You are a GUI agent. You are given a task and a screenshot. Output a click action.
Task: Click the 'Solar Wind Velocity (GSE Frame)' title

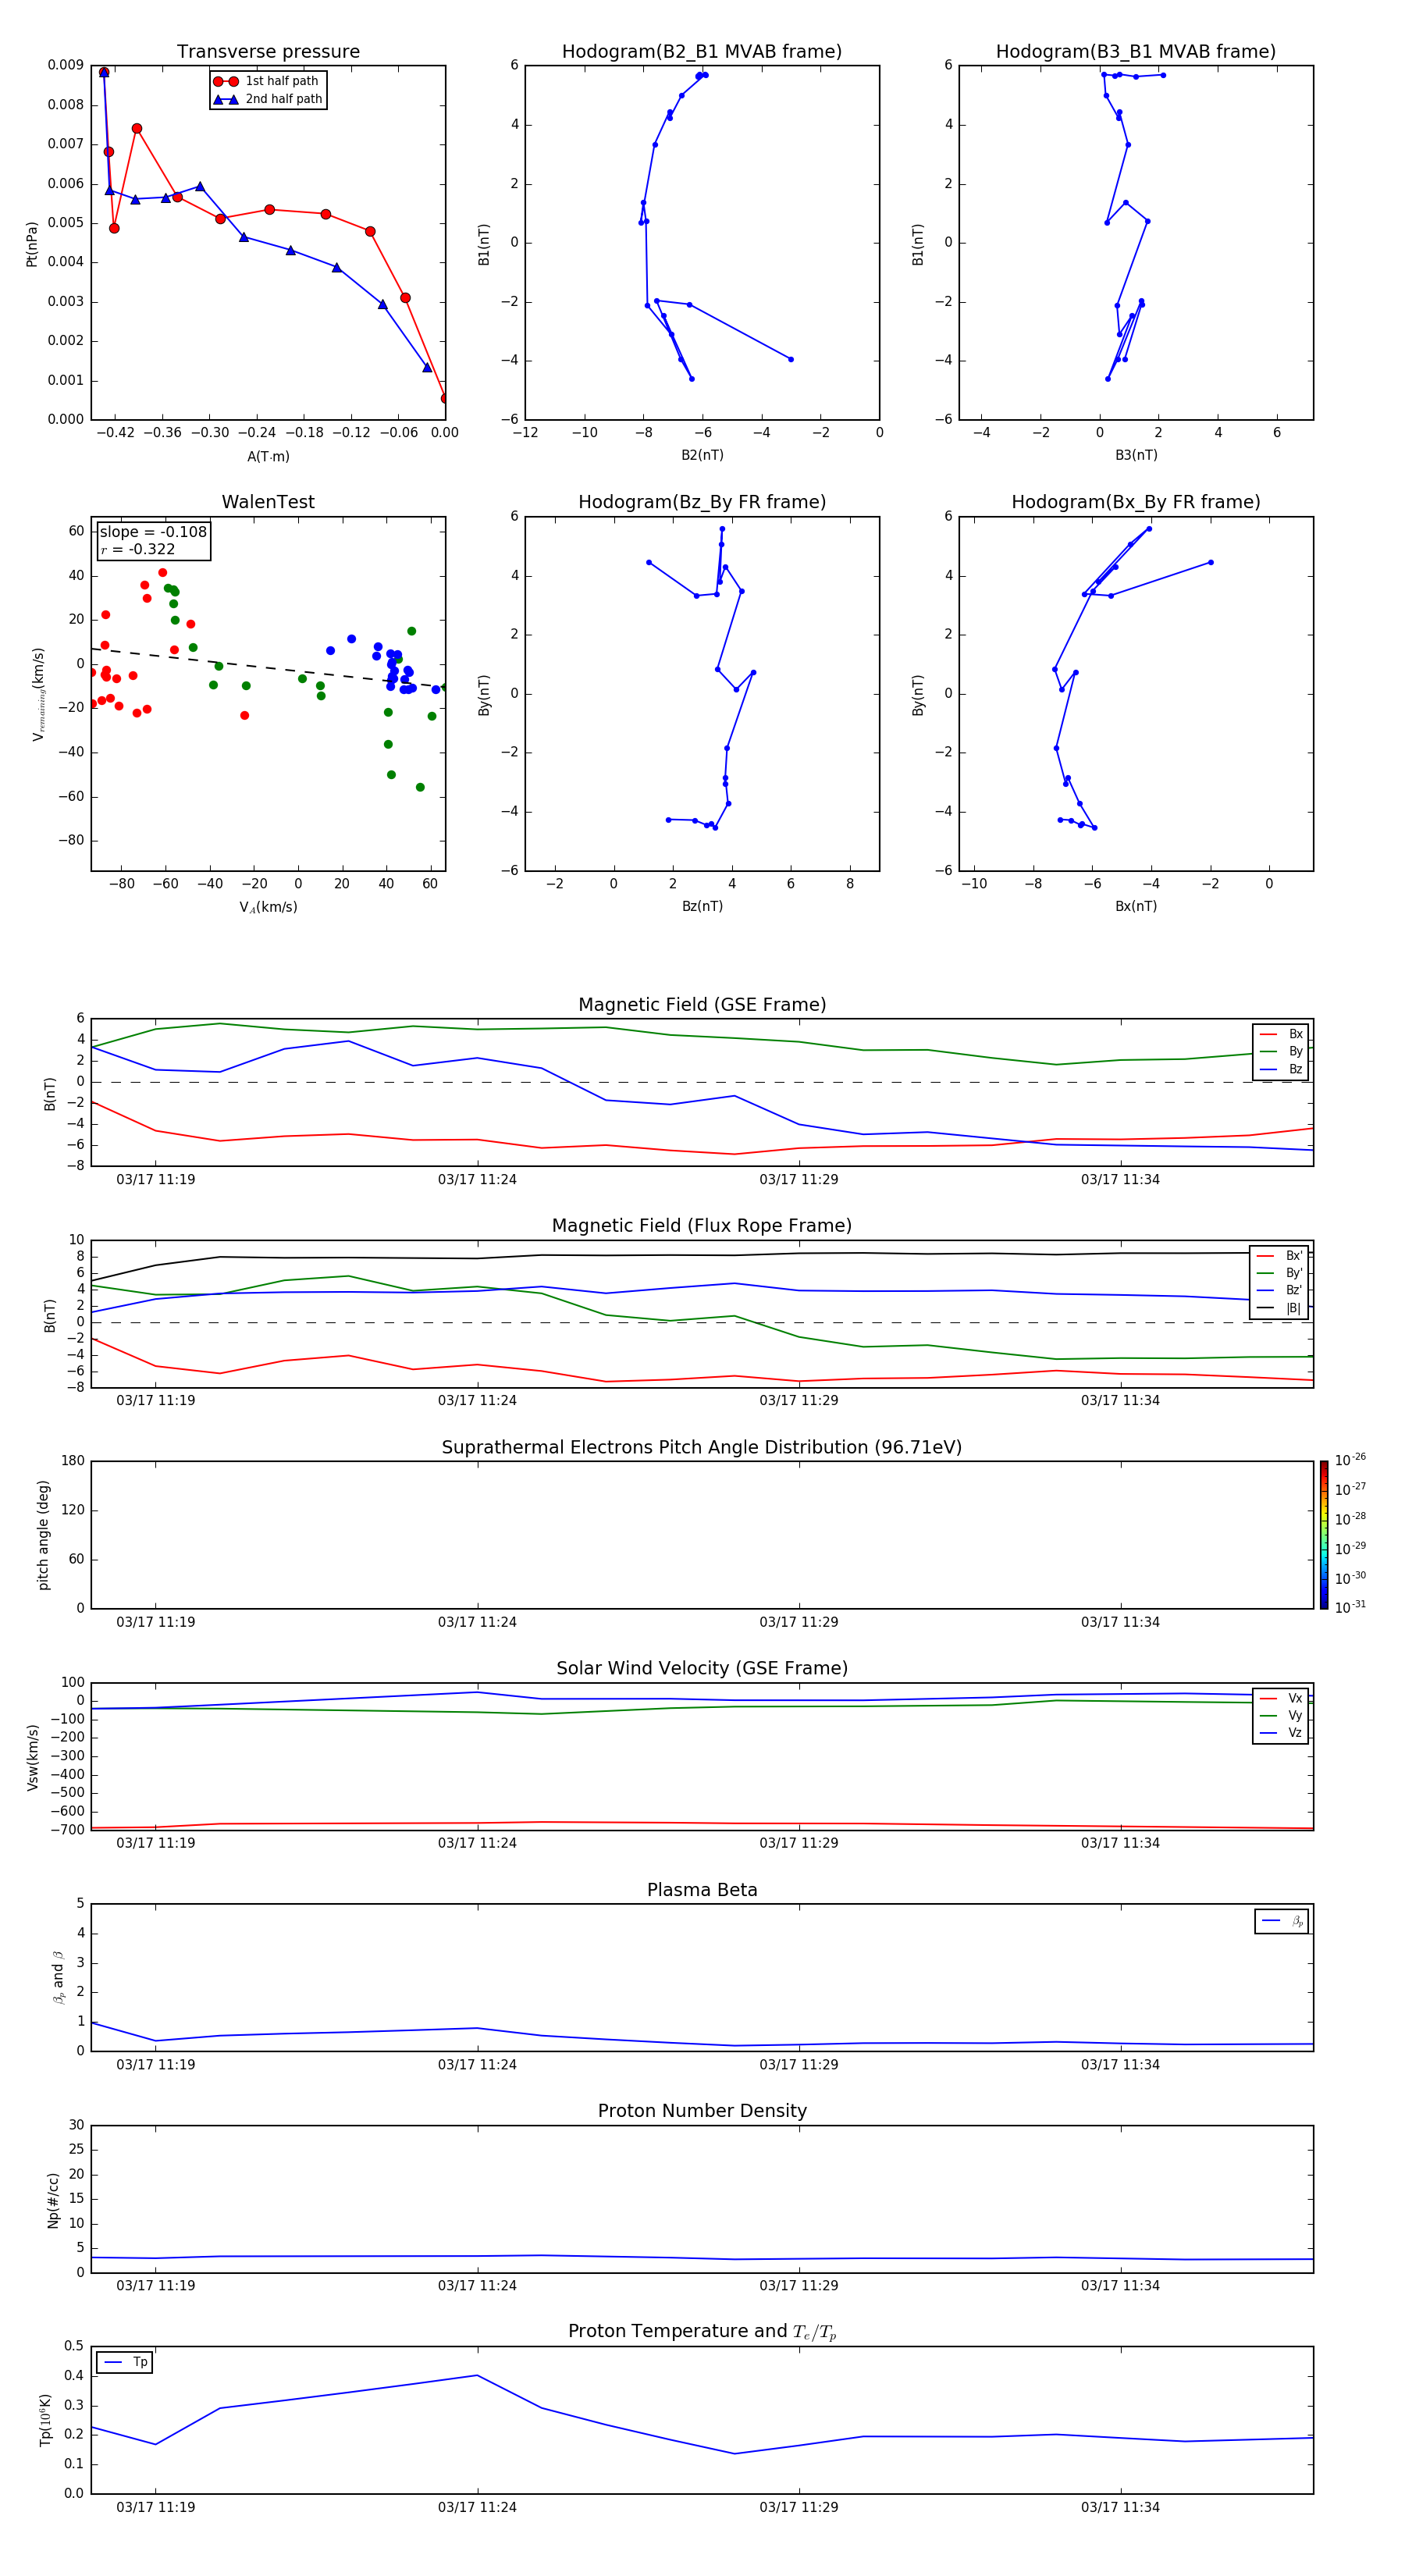coord(702,1668)
